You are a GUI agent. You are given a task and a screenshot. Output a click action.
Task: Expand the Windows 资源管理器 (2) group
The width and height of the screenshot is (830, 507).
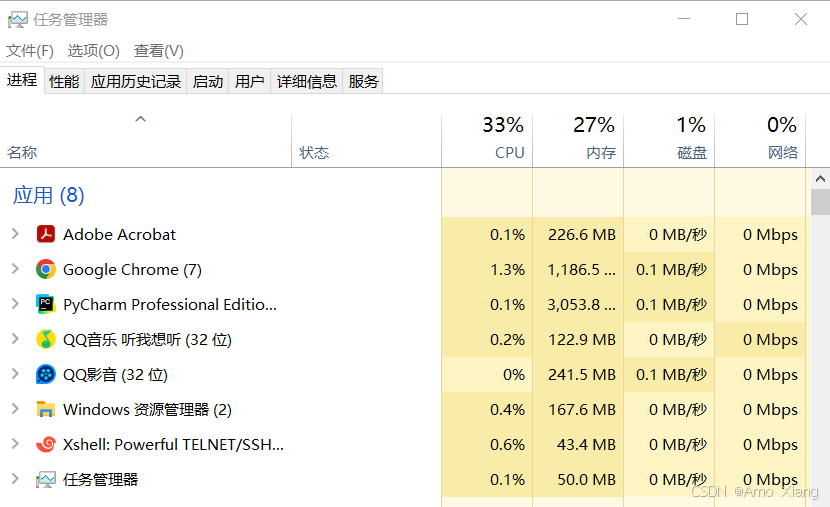point(15,409)
